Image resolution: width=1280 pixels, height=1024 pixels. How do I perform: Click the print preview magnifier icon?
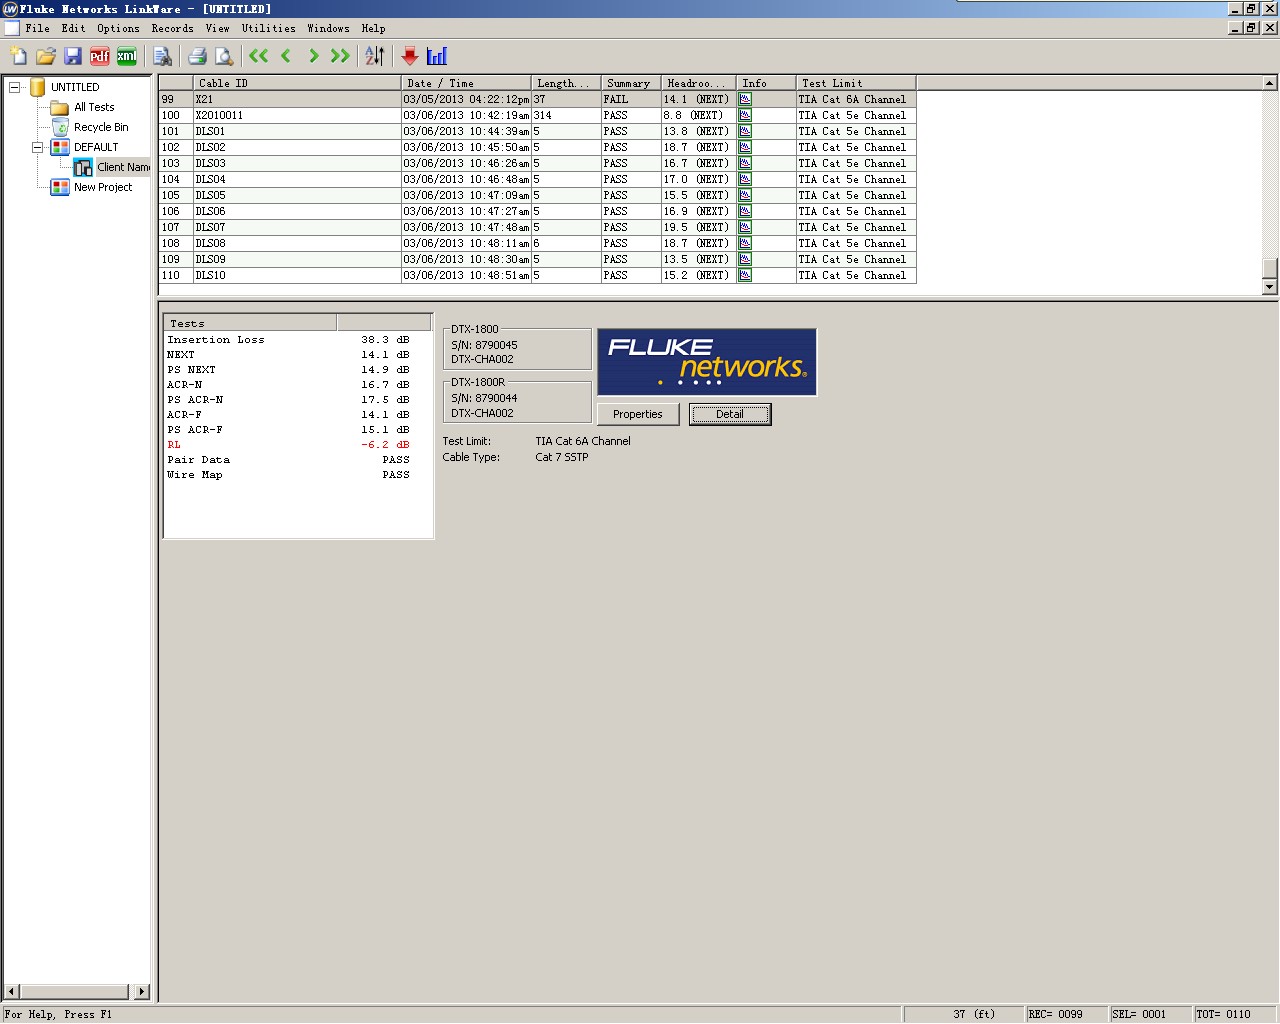tap(224, 56)
